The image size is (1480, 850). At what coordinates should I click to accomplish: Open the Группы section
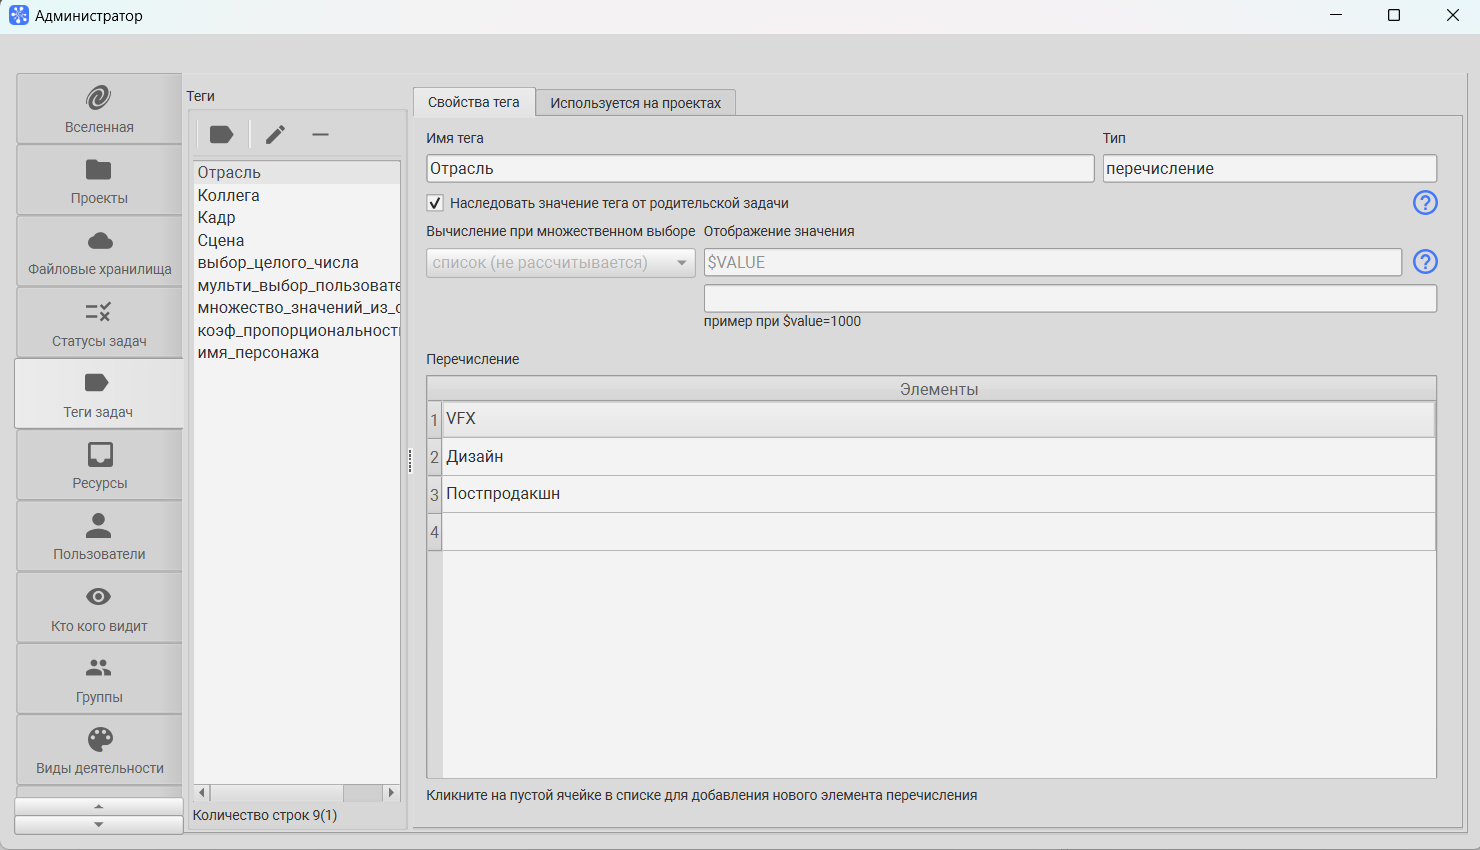coord(99,678)
